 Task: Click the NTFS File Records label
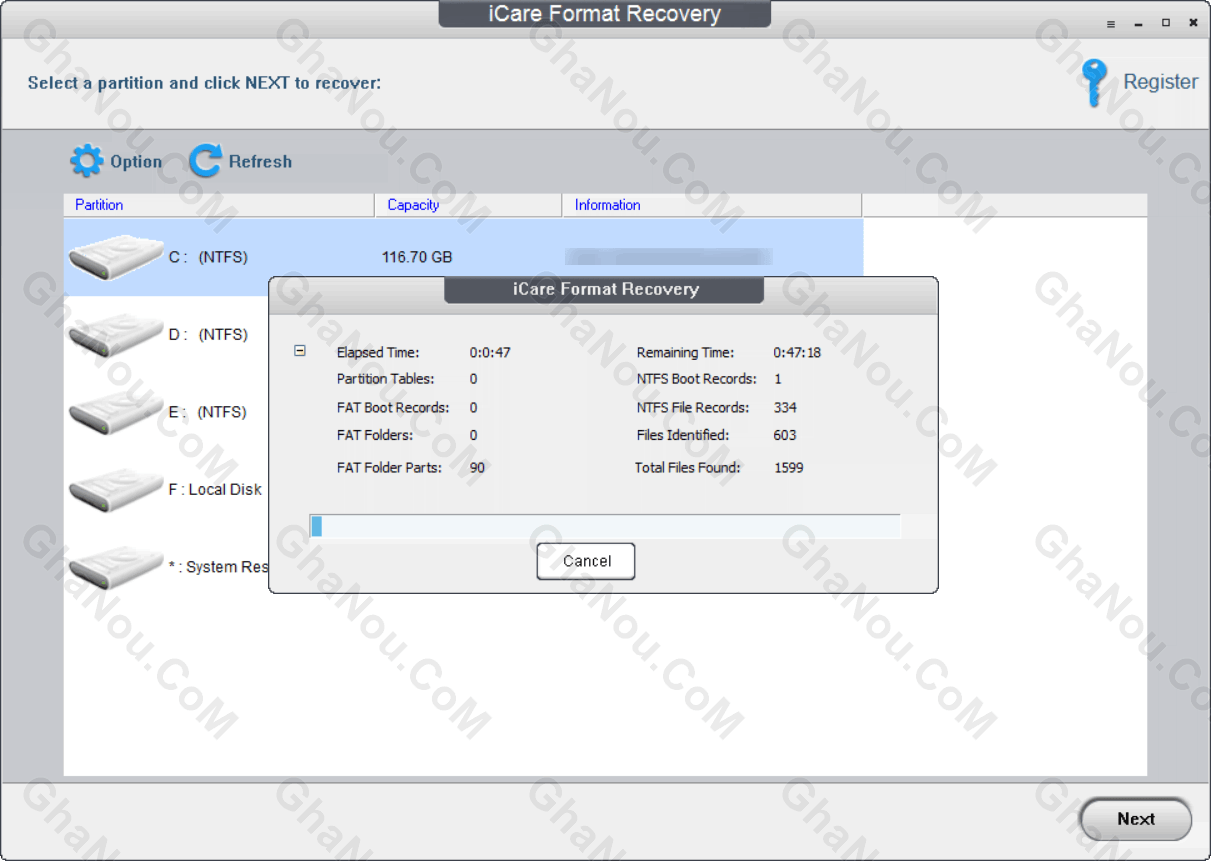[x=693, y=408]
